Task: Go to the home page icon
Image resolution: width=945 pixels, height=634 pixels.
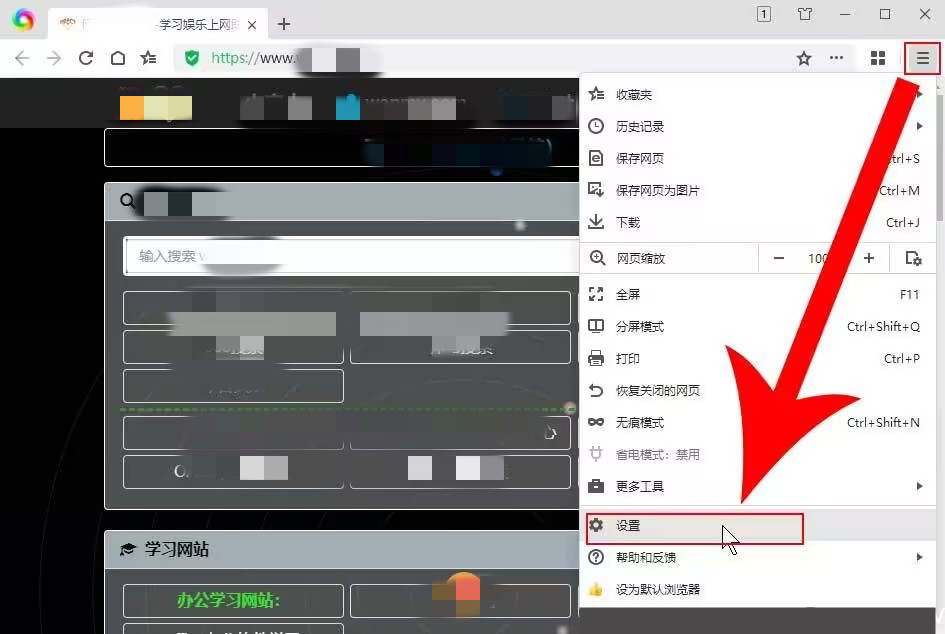Action: click(118, 58)
